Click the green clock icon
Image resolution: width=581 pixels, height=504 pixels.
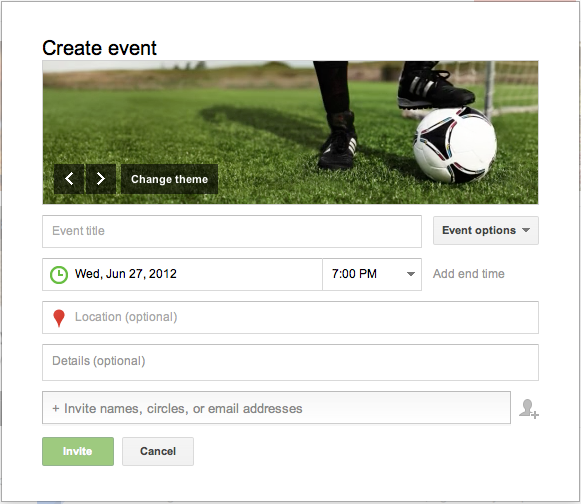(x=59, y=275)
